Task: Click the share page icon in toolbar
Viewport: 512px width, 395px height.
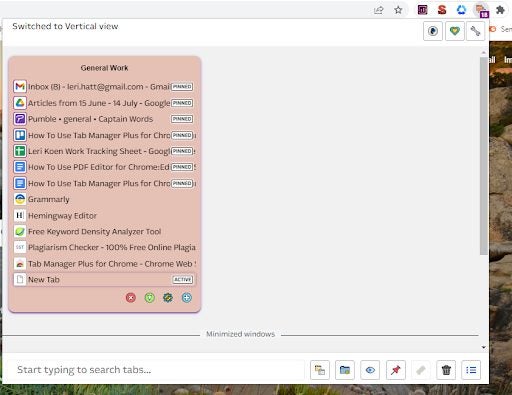Action: click(379, 10)
